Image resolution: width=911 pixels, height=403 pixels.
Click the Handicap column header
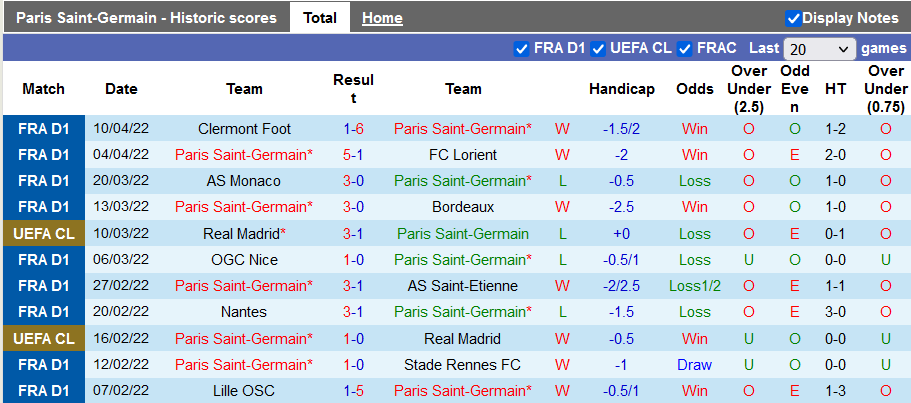[621, 89]
